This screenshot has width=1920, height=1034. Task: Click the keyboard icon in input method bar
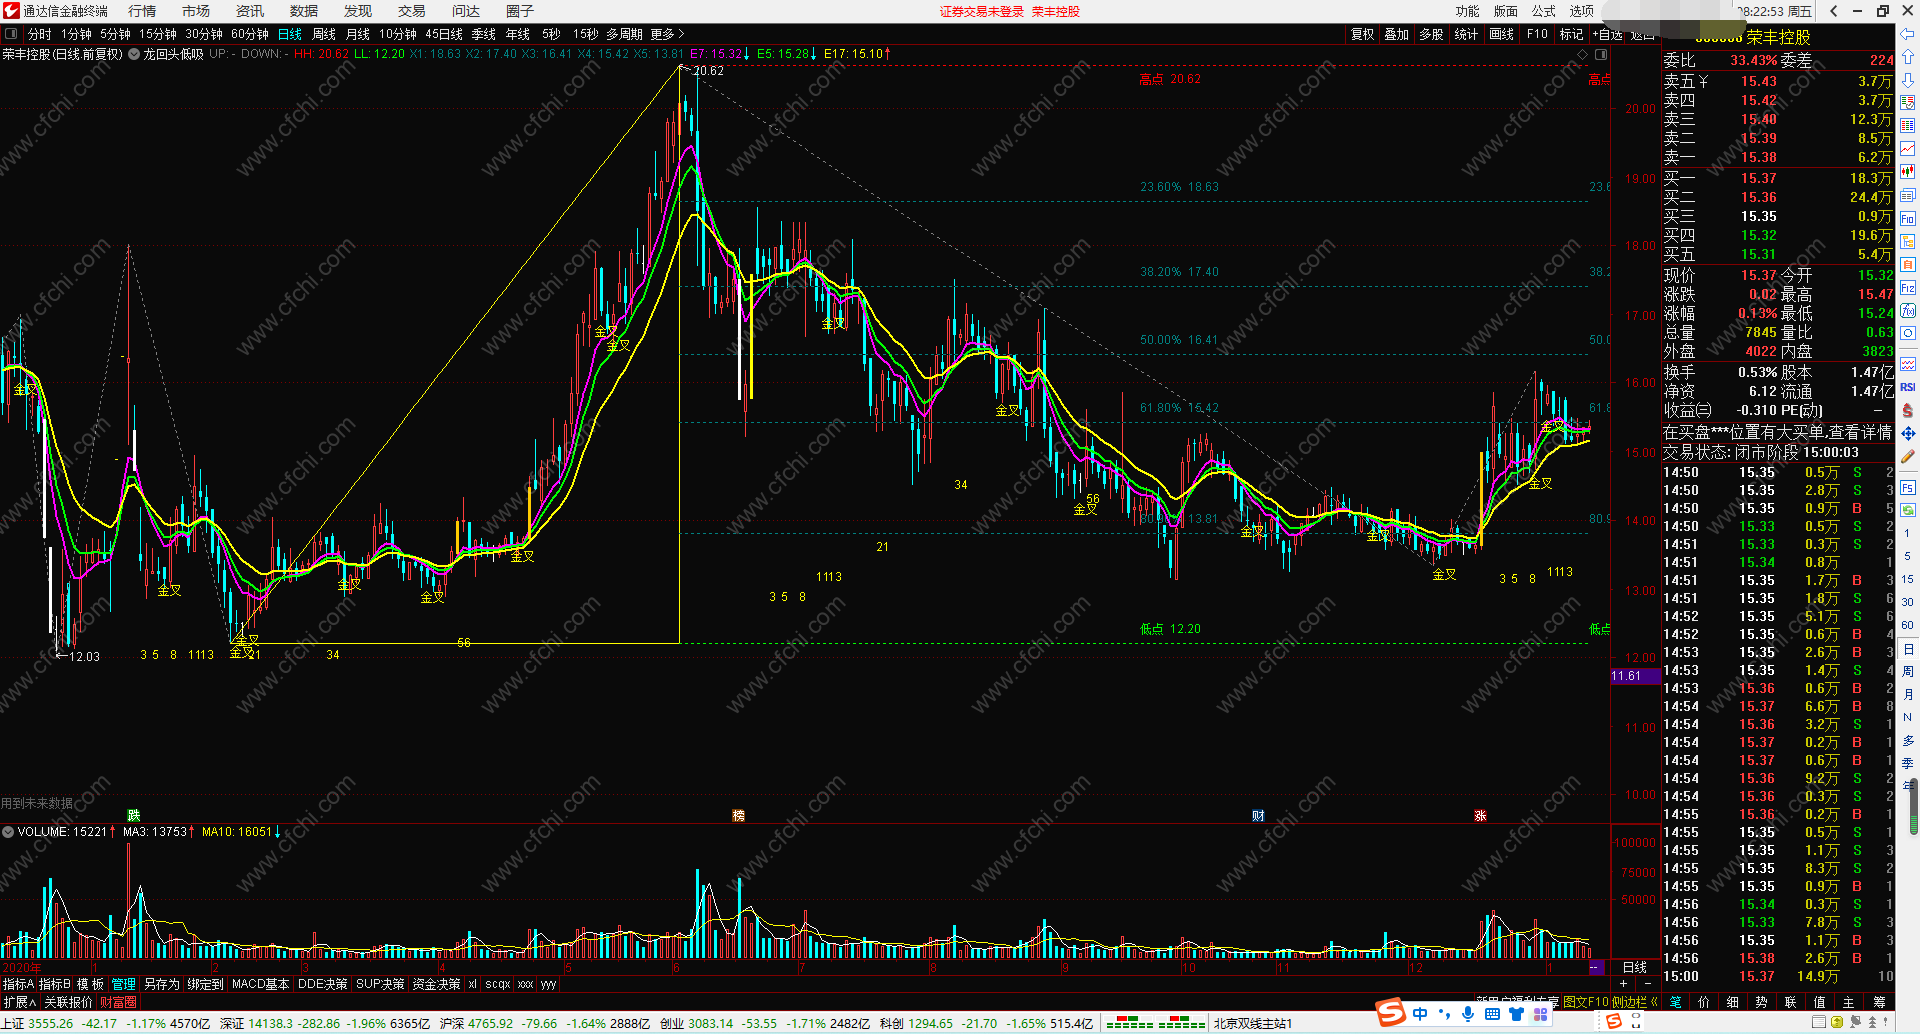(x=1492, y=1014)
